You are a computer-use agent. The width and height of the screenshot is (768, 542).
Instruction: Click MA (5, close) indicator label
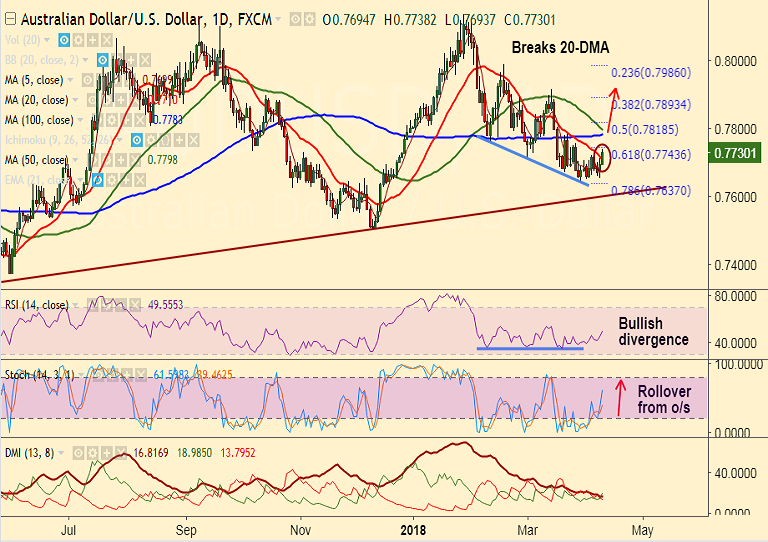(34, 80)
